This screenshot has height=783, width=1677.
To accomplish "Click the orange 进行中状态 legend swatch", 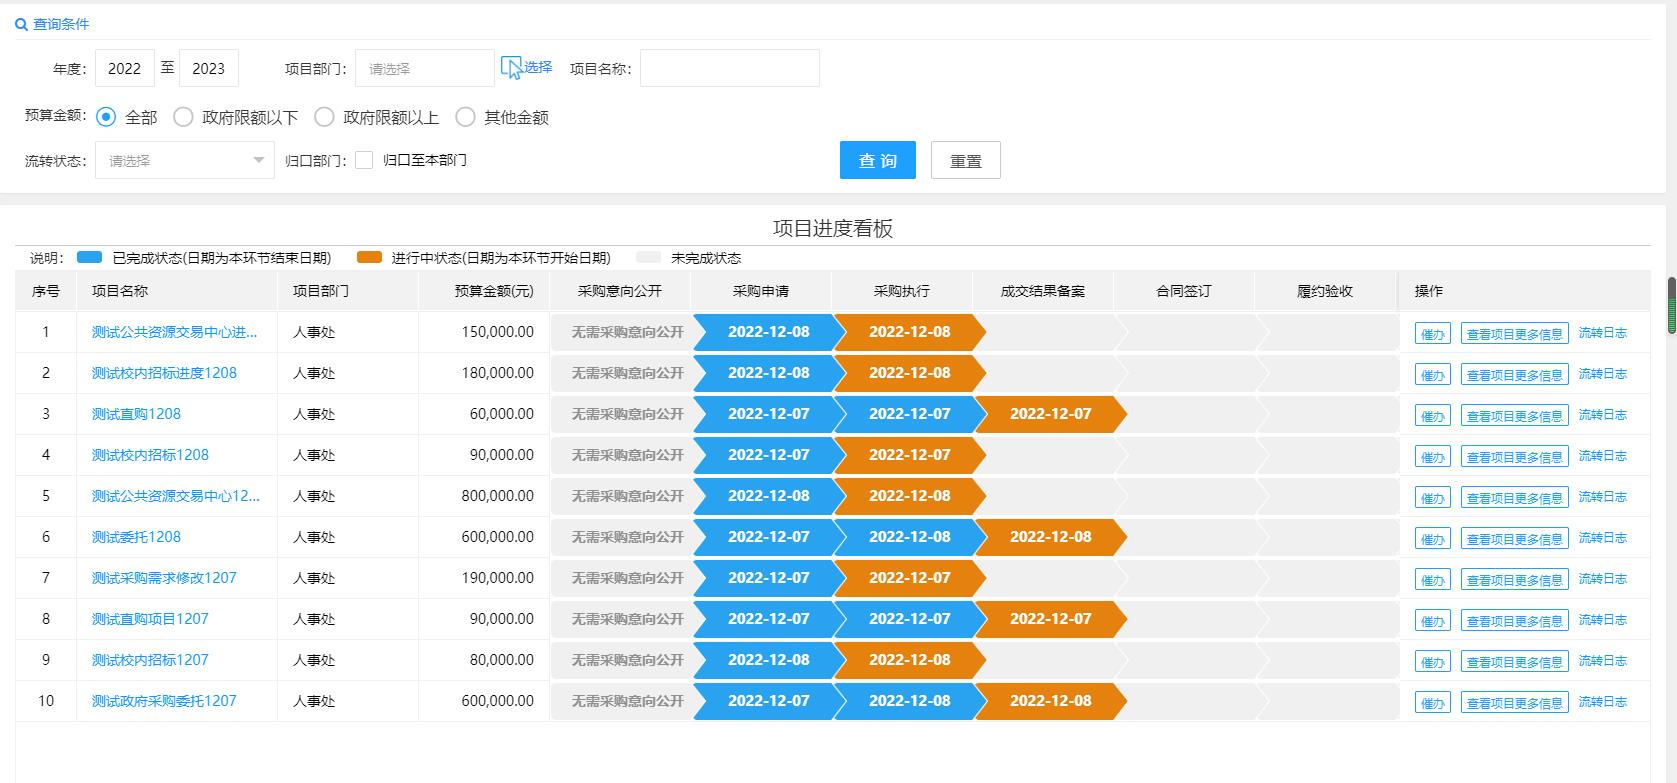I will (369, 258).
